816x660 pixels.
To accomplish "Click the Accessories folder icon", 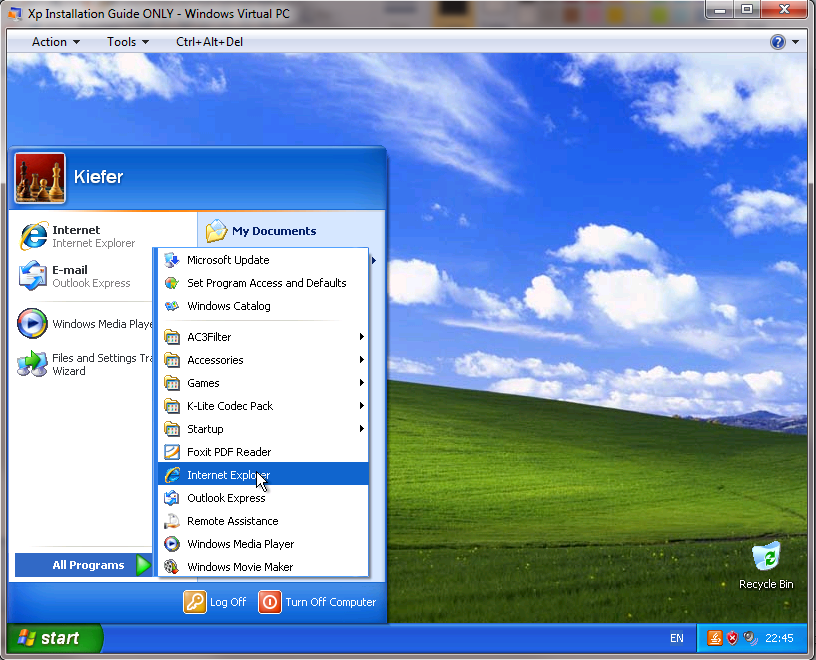I will coord(172,360).
